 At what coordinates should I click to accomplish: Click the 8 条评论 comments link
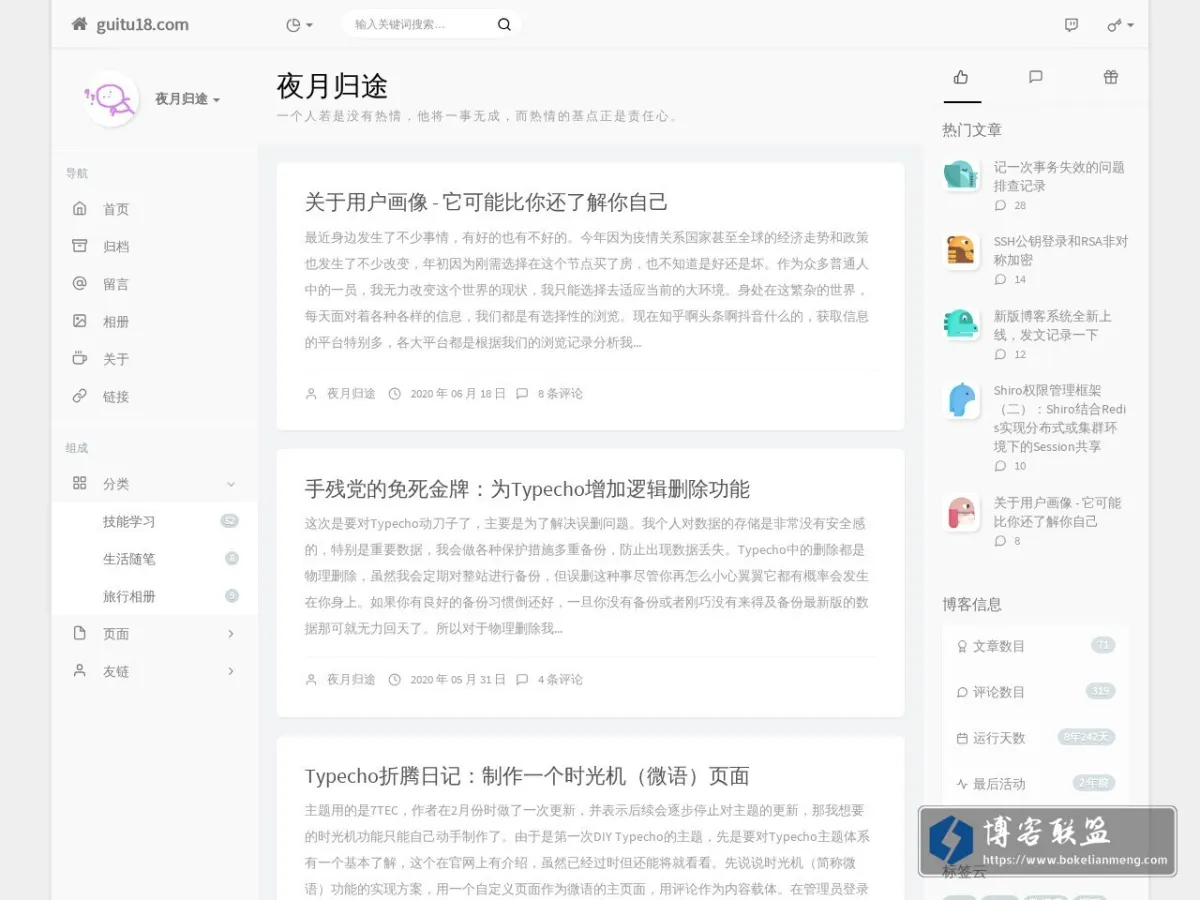pyautogui.click(x=560, y=394)
